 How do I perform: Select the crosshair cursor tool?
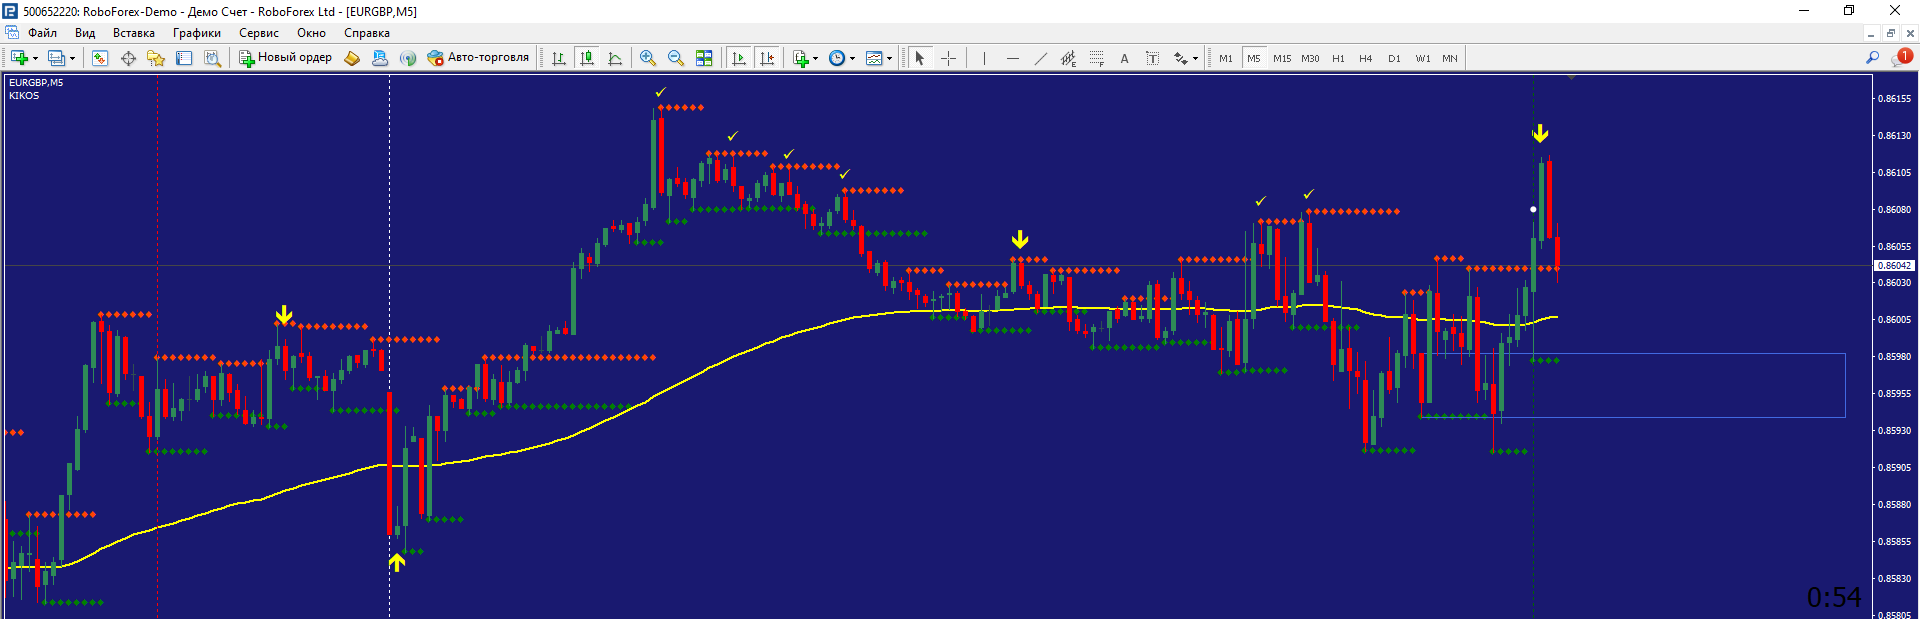point(949,58)
